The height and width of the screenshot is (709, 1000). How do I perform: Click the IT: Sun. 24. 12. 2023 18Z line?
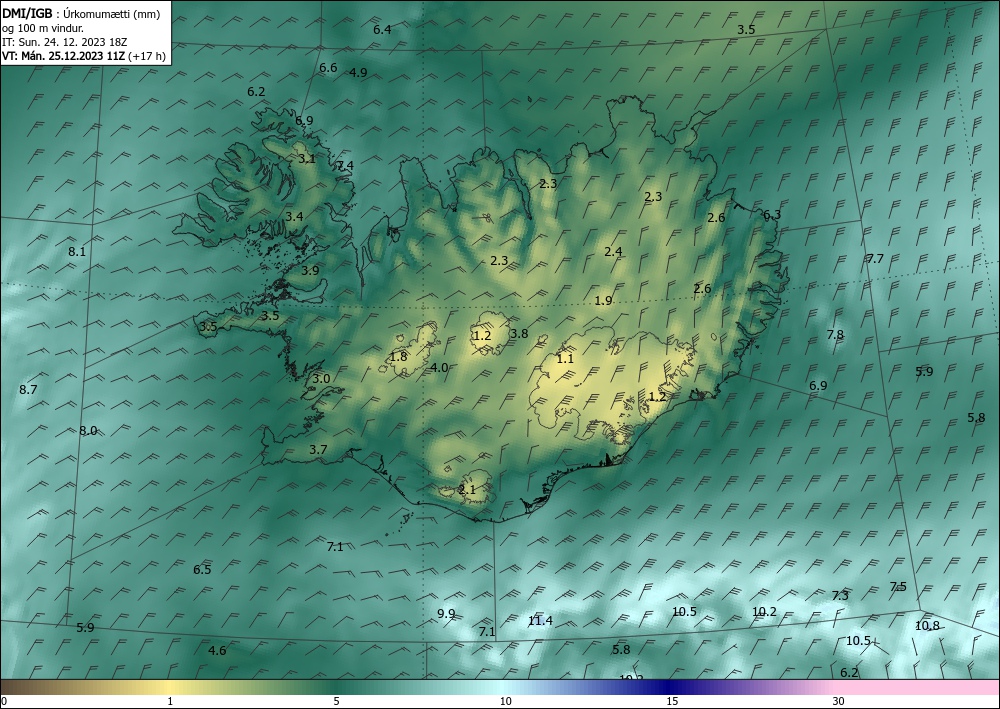click(x=64, y=42)
